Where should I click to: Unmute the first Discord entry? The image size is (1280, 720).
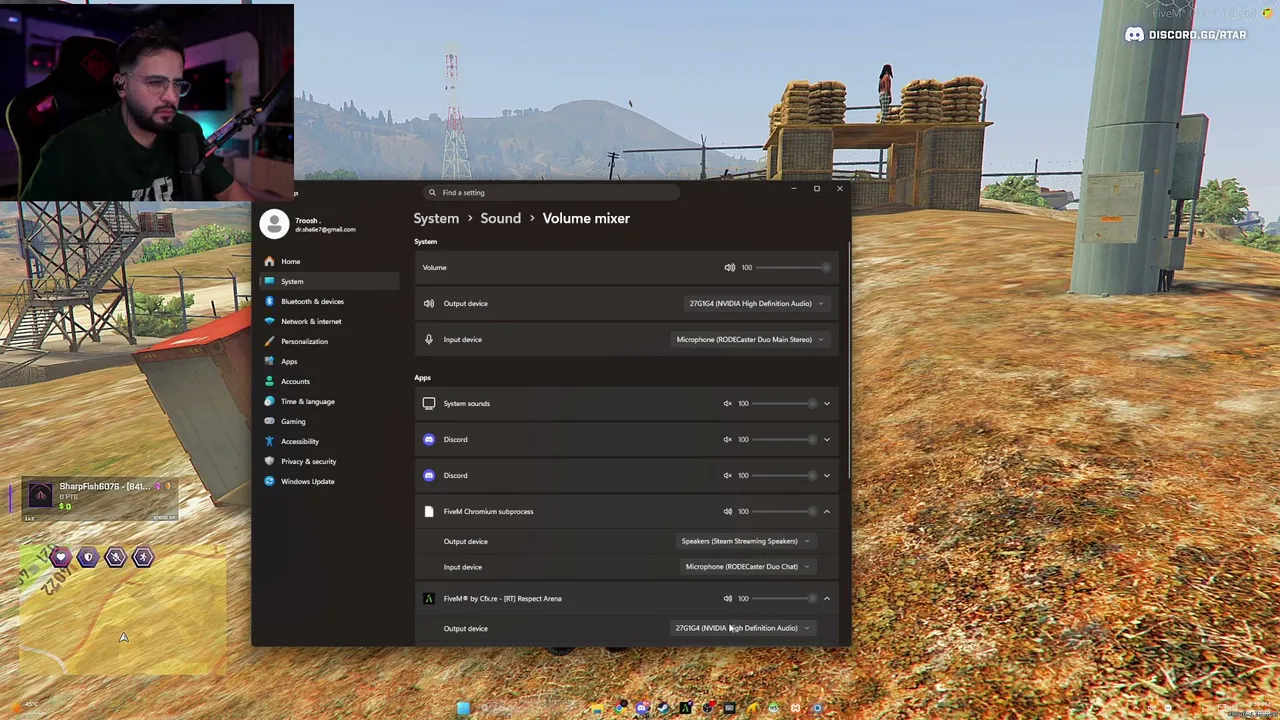(x=727, y=439)
